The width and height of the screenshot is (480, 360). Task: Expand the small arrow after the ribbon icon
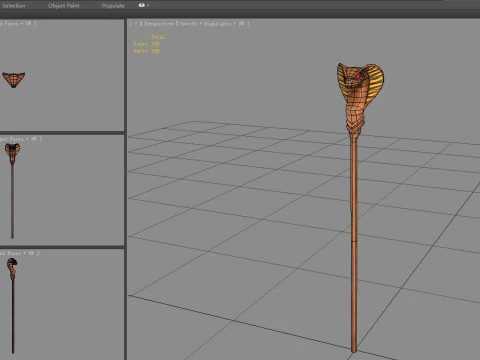[148, 6]
